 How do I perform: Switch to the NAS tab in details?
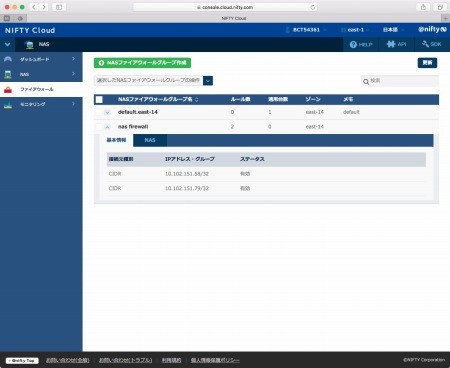[x=150, y=140]
